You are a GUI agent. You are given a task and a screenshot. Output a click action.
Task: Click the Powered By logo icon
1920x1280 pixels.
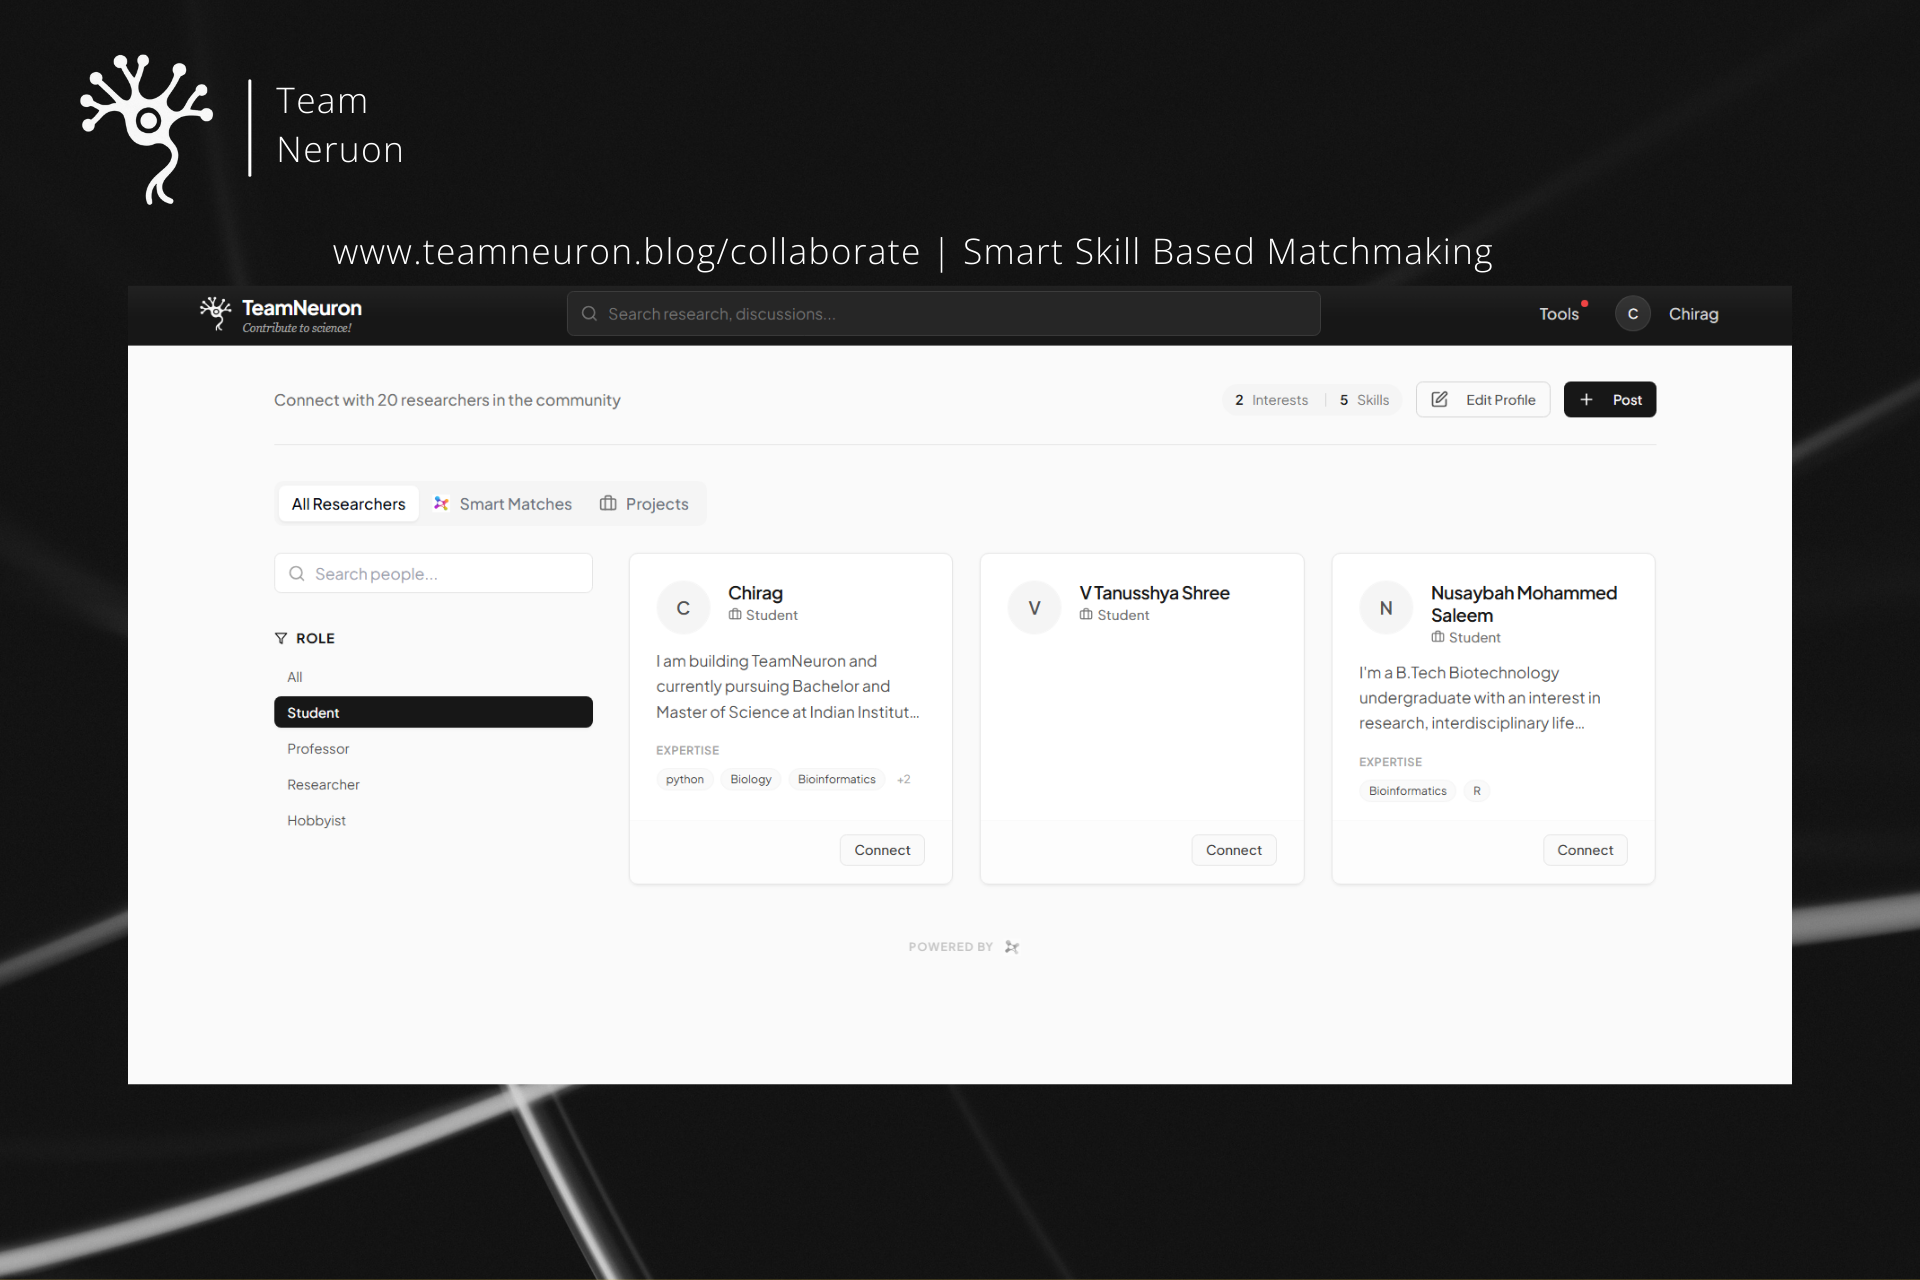click(x=1012, y=947)
